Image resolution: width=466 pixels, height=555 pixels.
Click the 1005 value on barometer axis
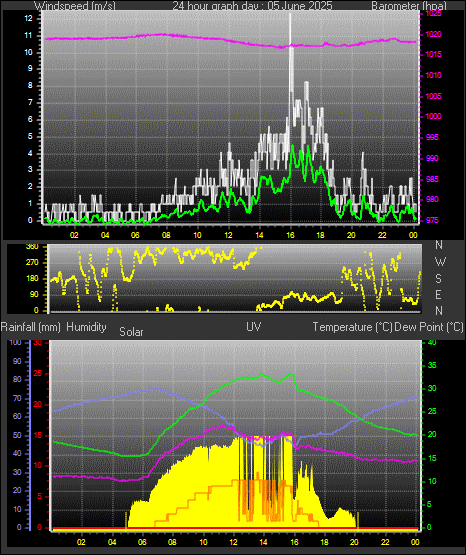433,96
